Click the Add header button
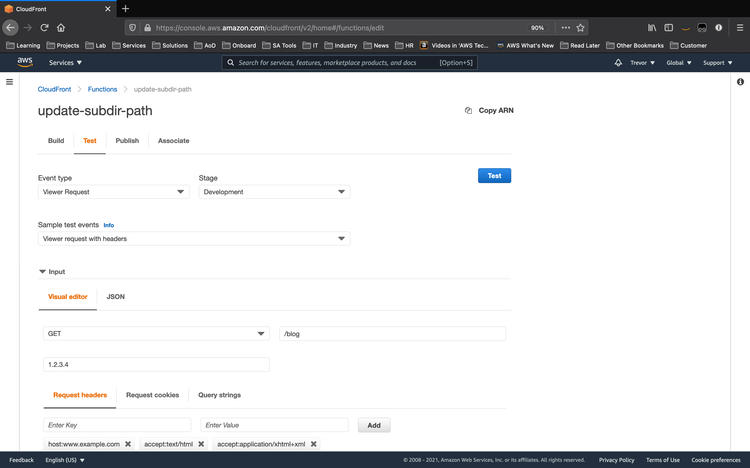The image size is (750, 468). pos(374,425)
